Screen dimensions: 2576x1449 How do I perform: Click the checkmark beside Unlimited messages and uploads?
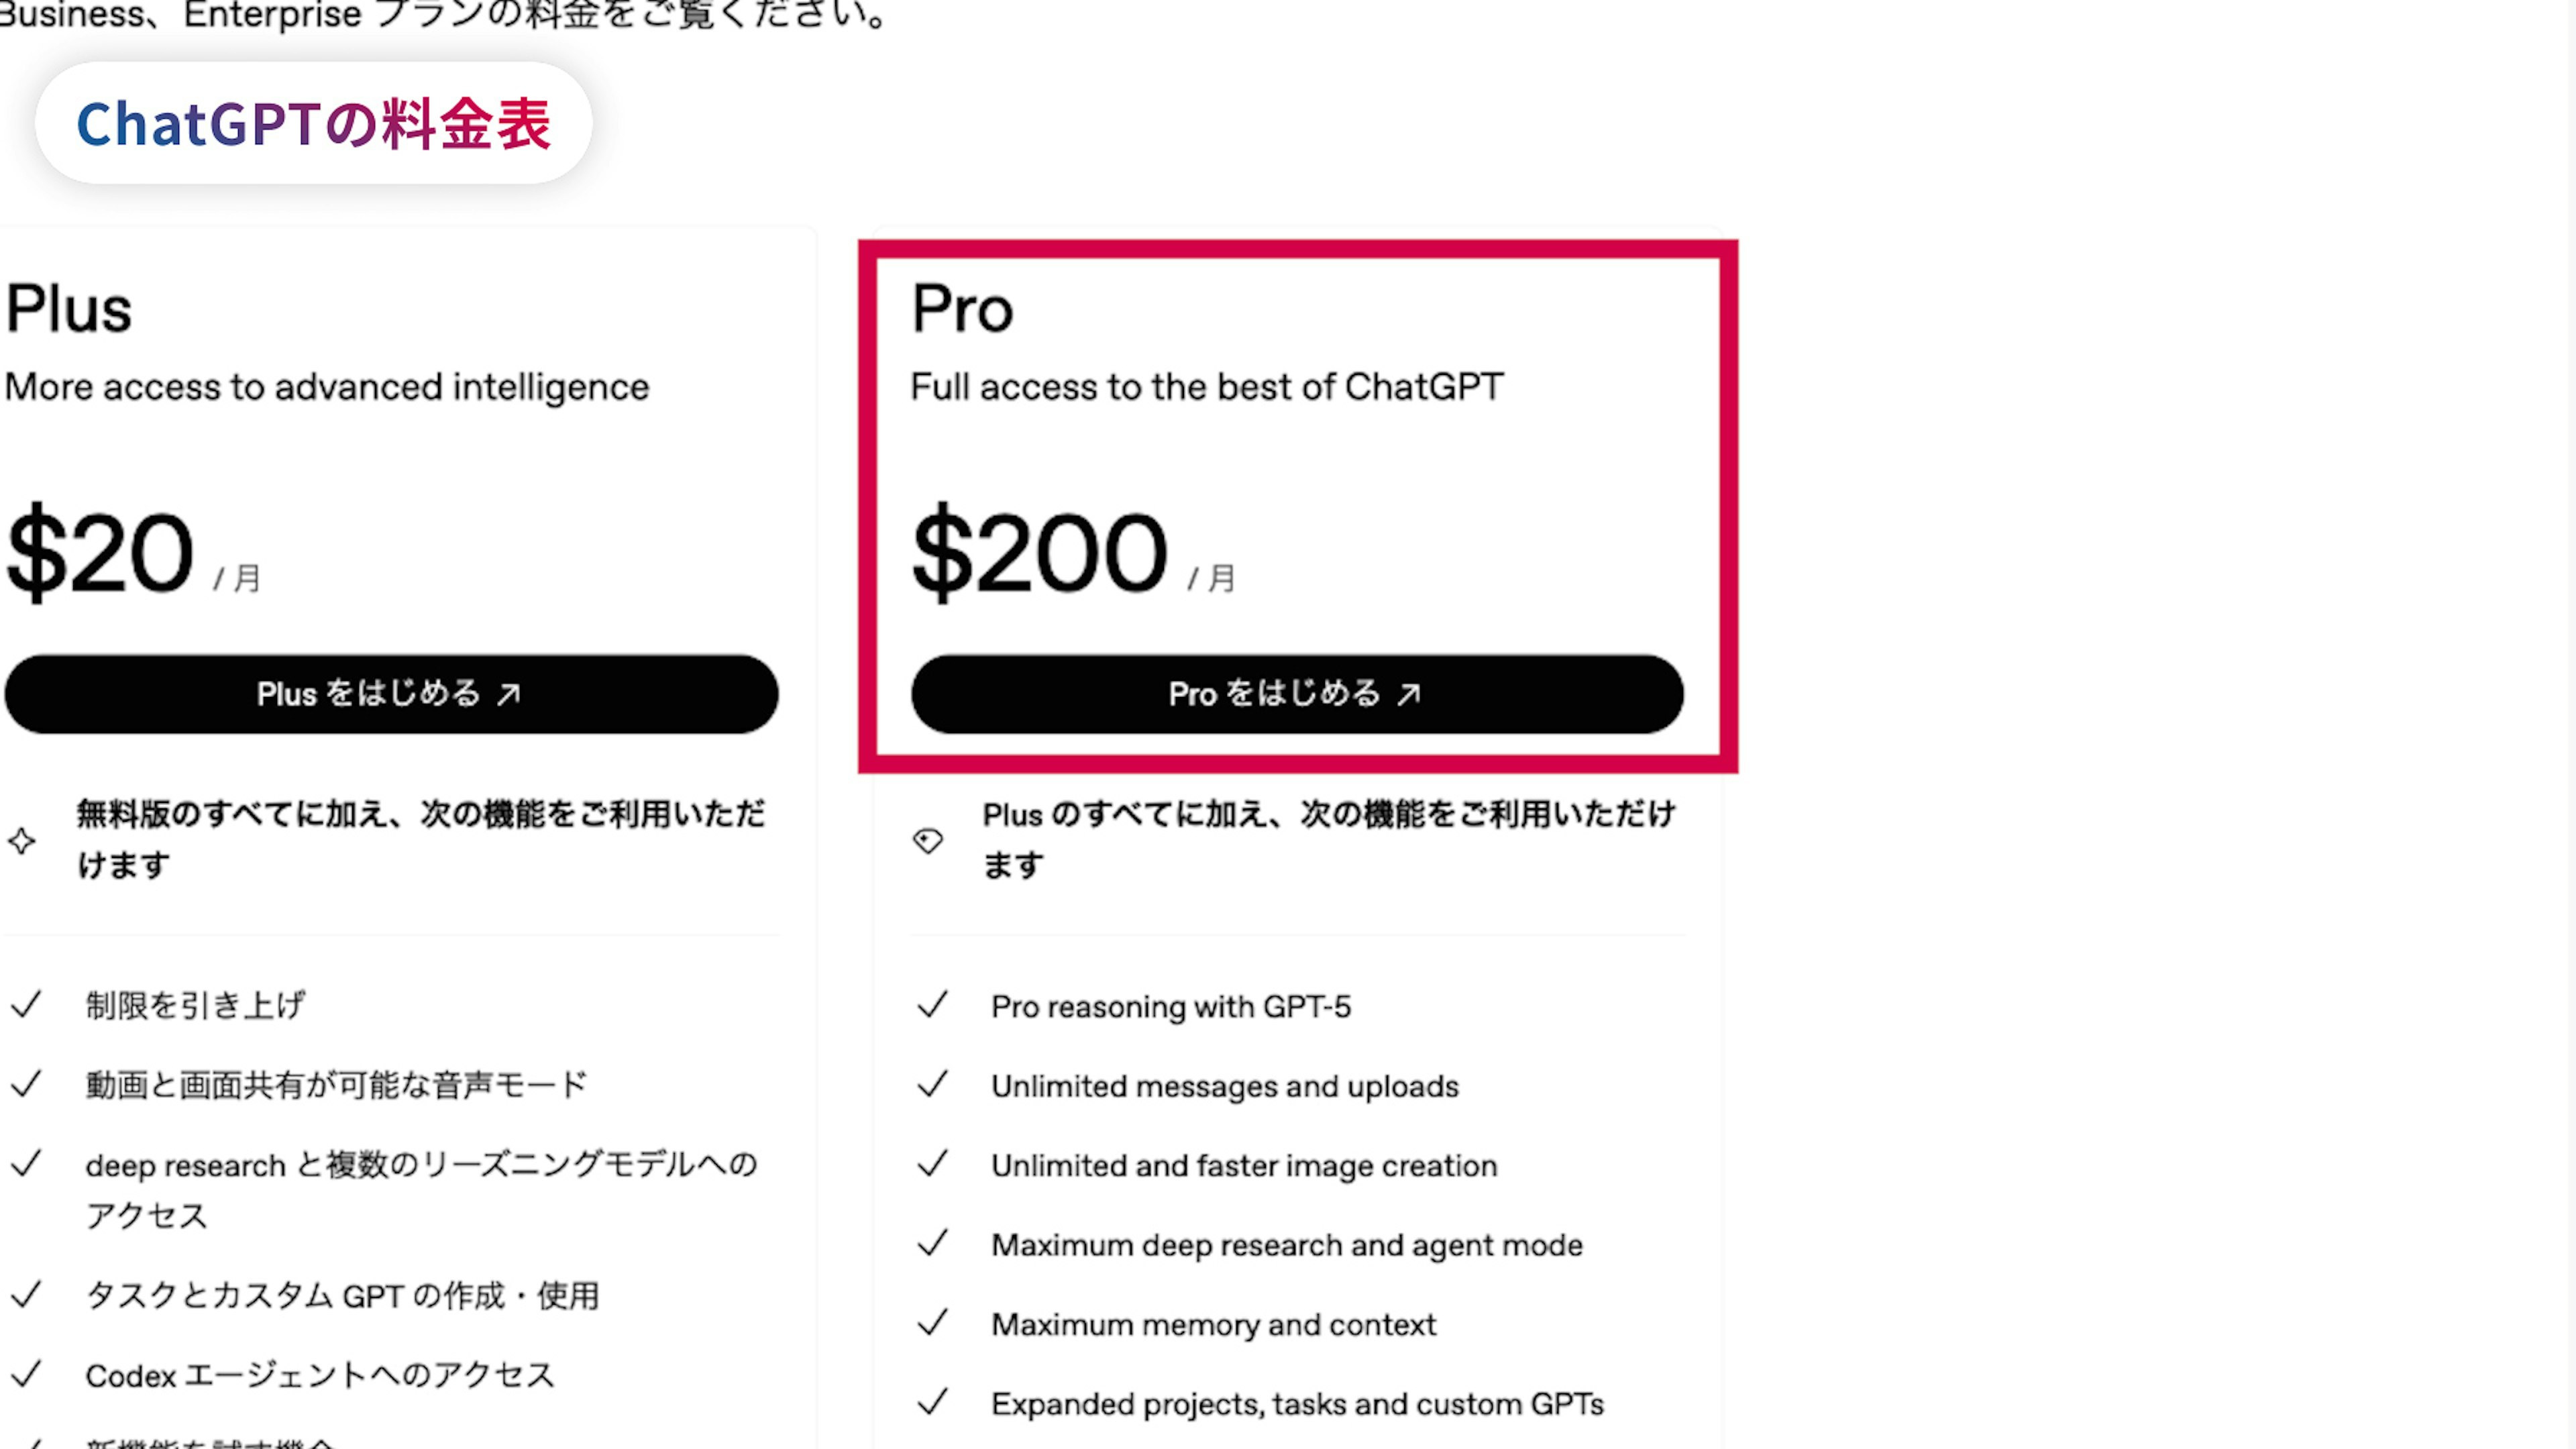tap(932, 1085)
